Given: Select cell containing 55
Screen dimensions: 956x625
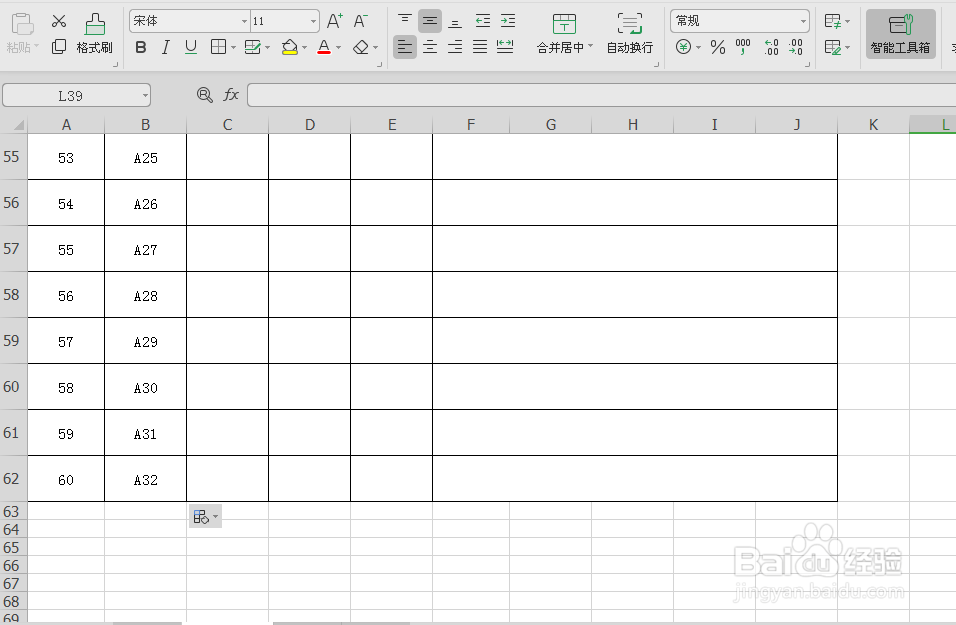Looking at the screenshot, I should click(x=66, y=250).
